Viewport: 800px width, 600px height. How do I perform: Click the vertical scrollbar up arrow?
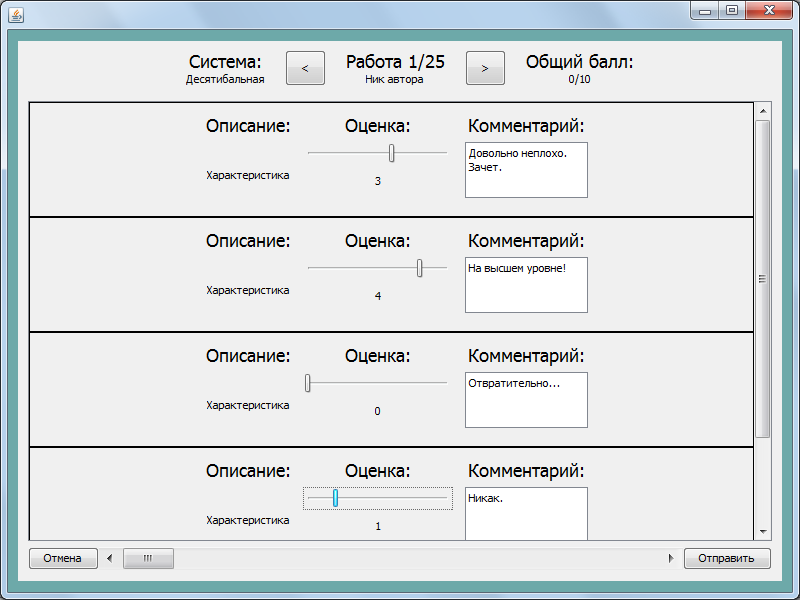pyautogui.click(x=763, y=111)
